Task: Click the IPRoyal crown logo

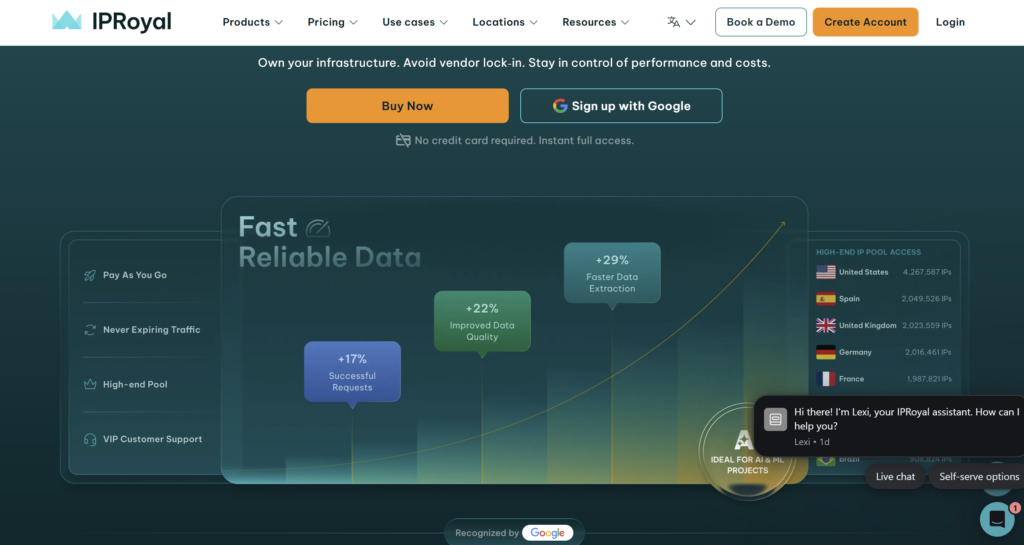Action: pos(67,21)
